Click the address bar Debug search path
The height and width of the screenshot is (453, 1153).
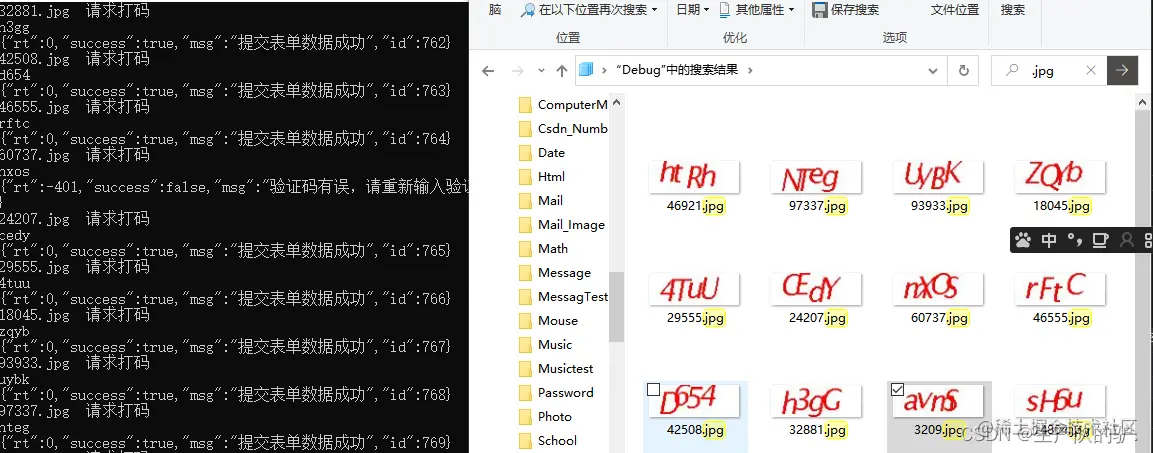pos(677,71)
